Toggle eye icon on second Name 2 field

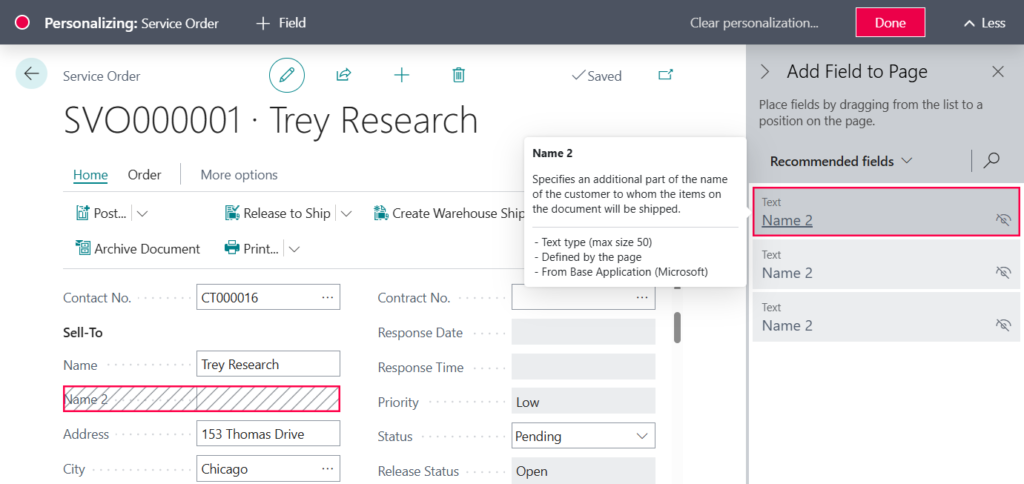click(x=1003, y=272)
